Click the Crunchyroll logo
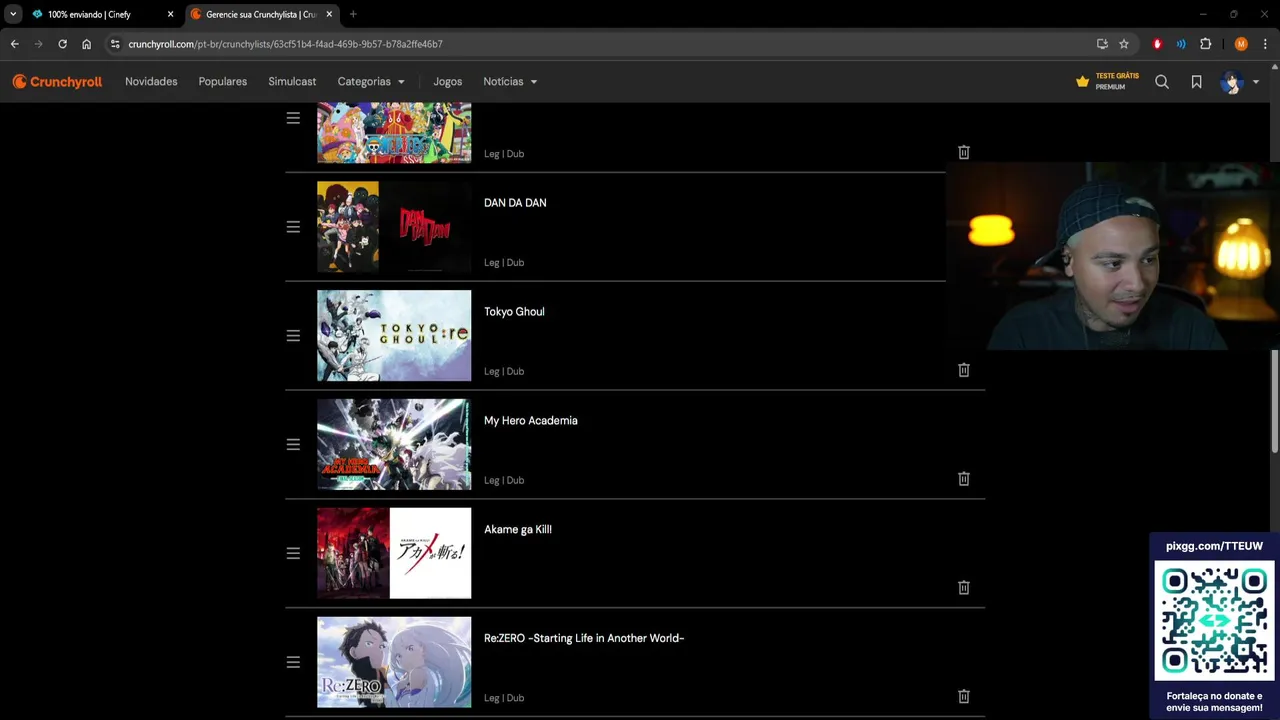Image resolution: width=1280 pixels, height=720 pixels. coord(57,82)
